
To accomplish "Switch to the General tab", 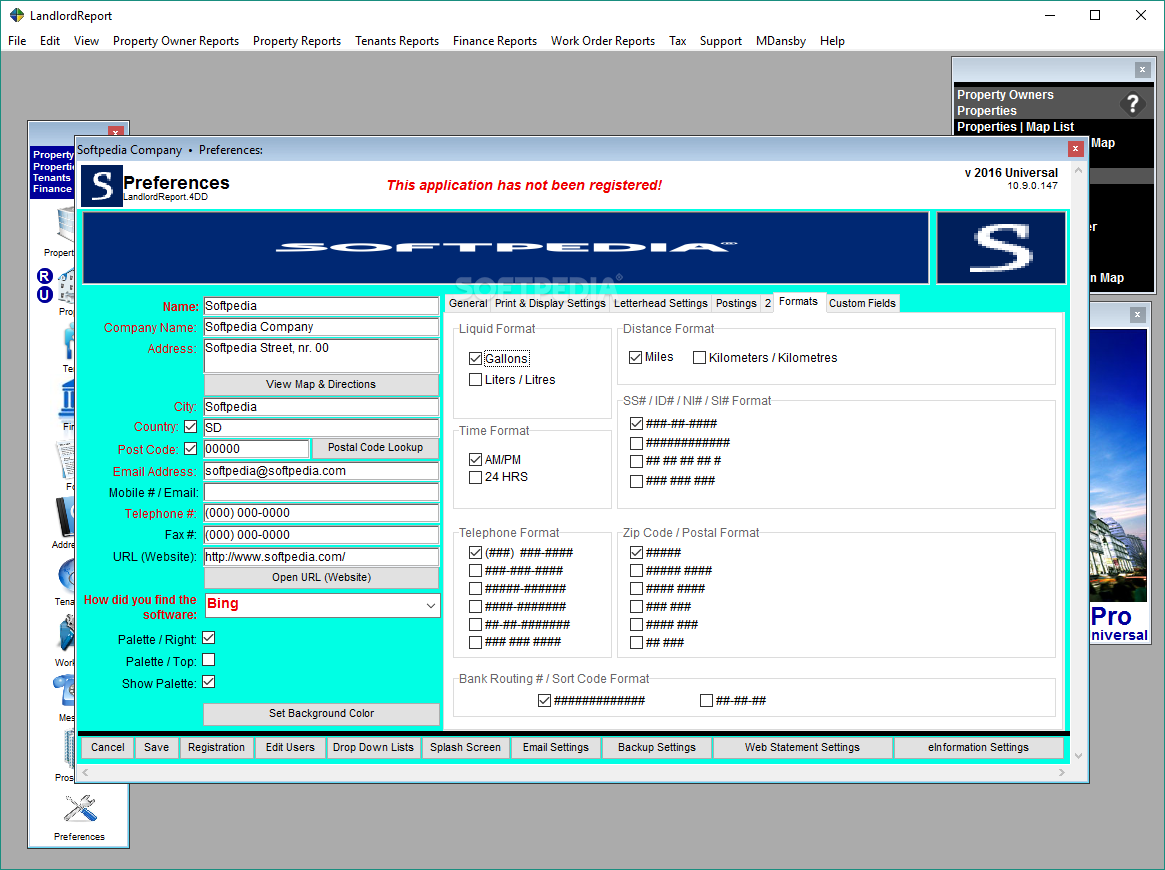I will (468, 303).
